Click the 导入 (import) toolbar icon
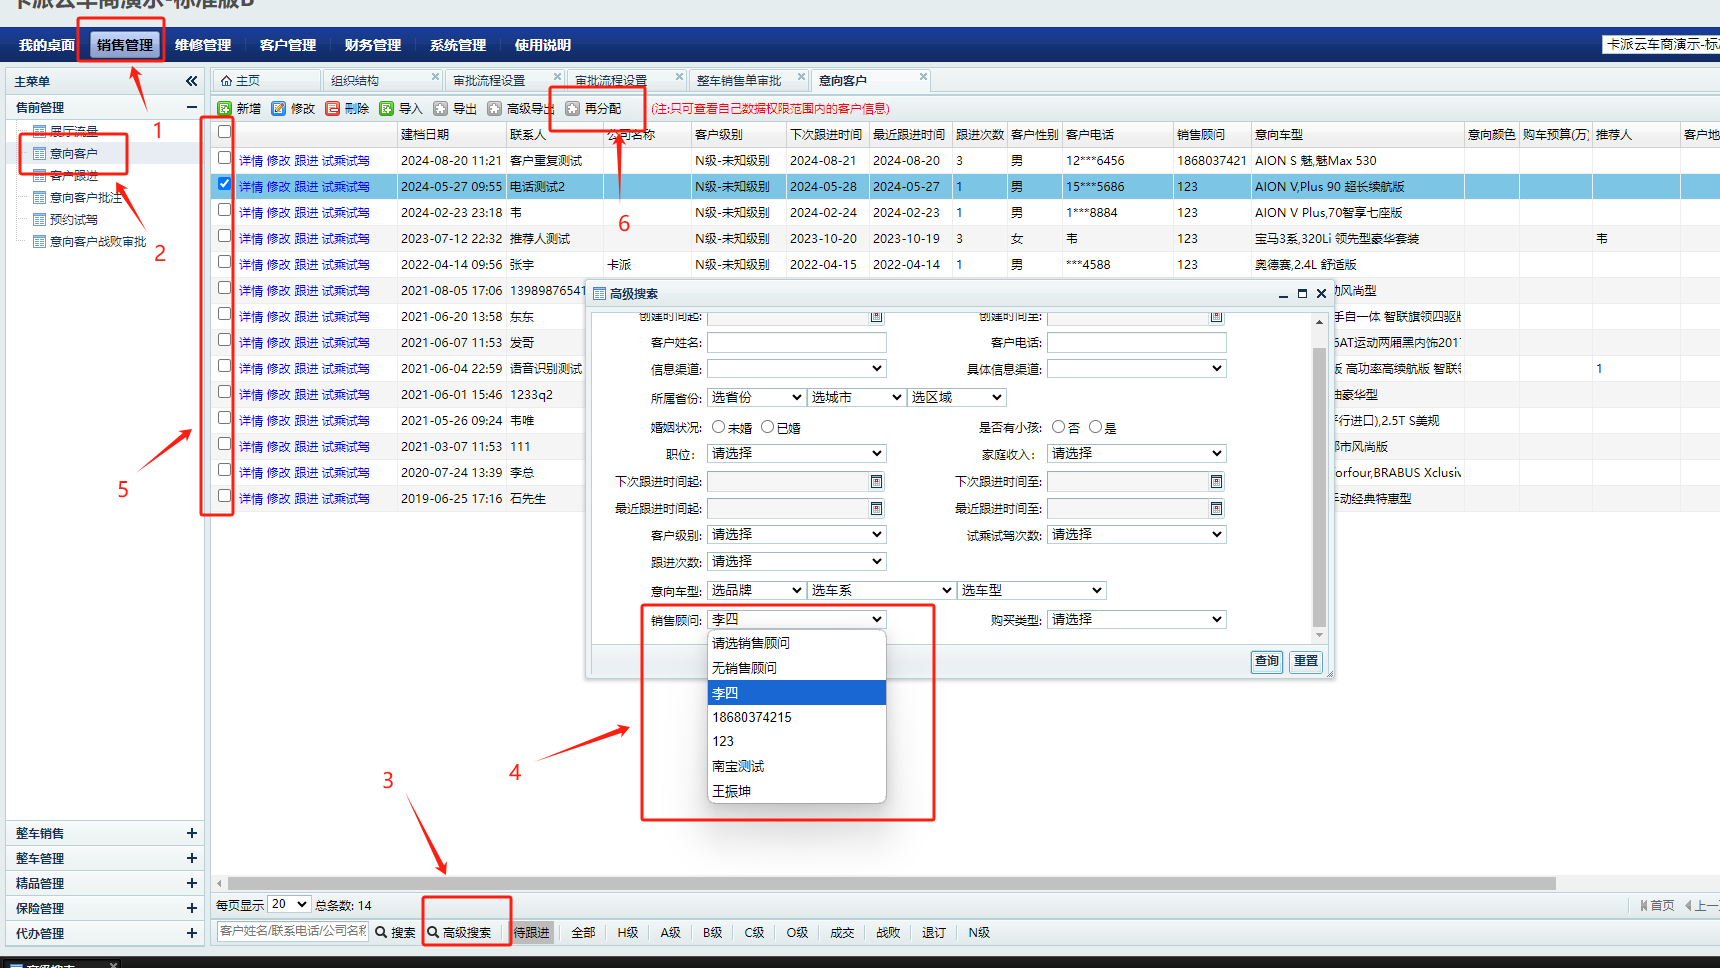1720x968 pixels. click(x=387, y=108)
